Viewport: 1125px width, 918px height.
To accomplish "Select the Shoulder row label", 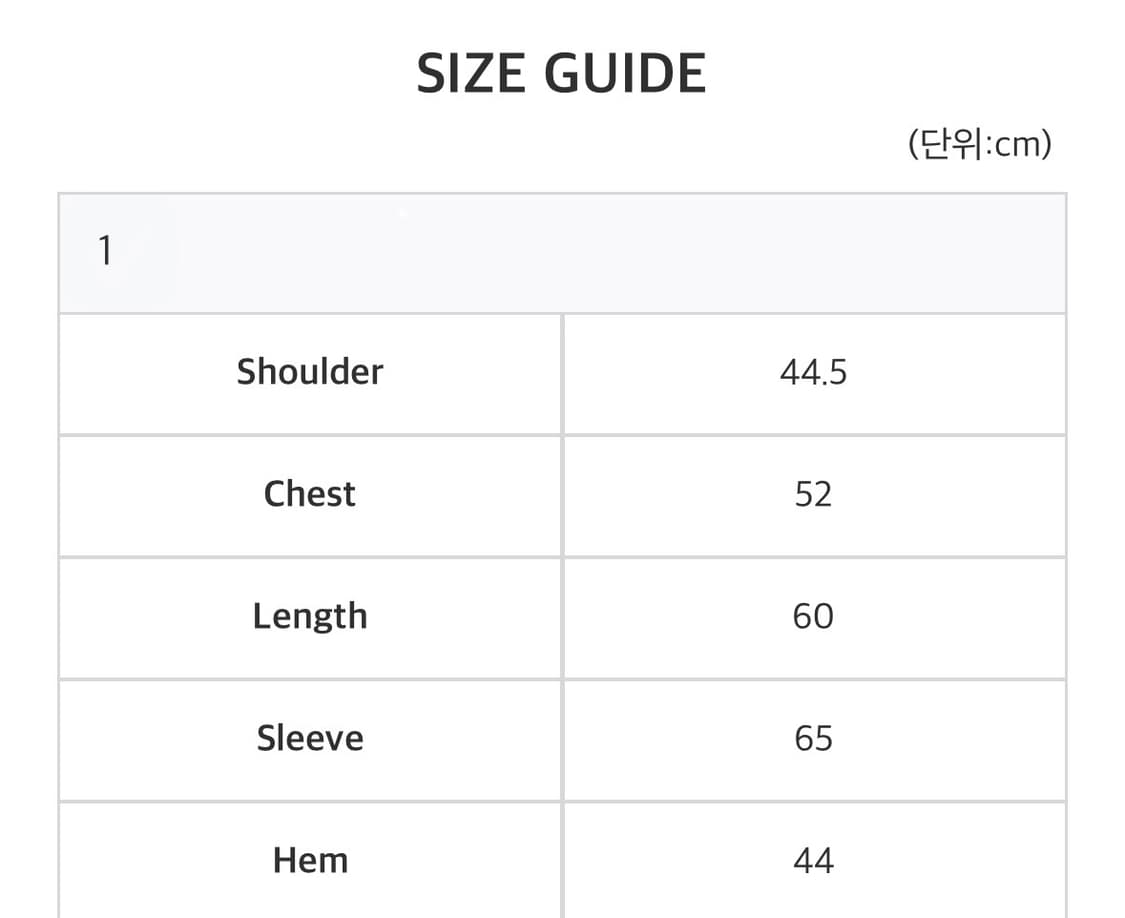I will (x=310, y=372).
